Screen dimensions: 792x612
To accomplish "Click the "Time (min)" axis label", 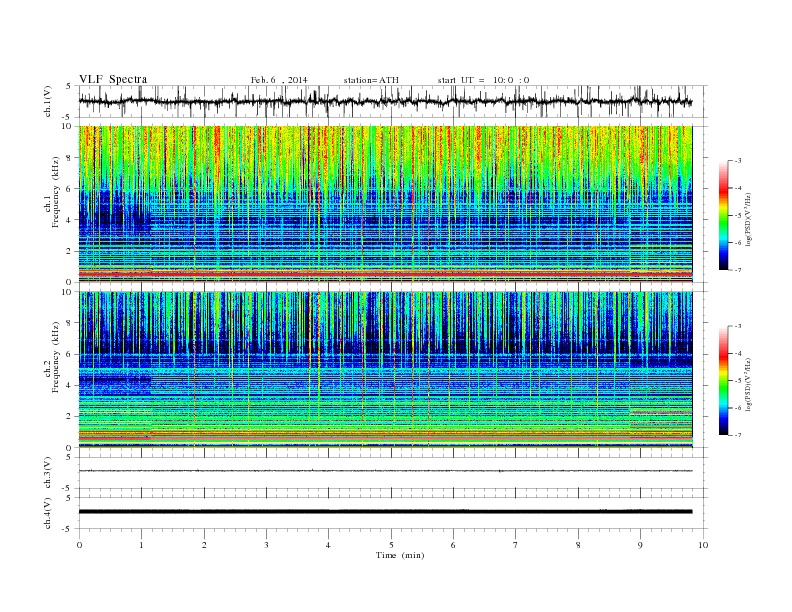I will coord(400,555).
